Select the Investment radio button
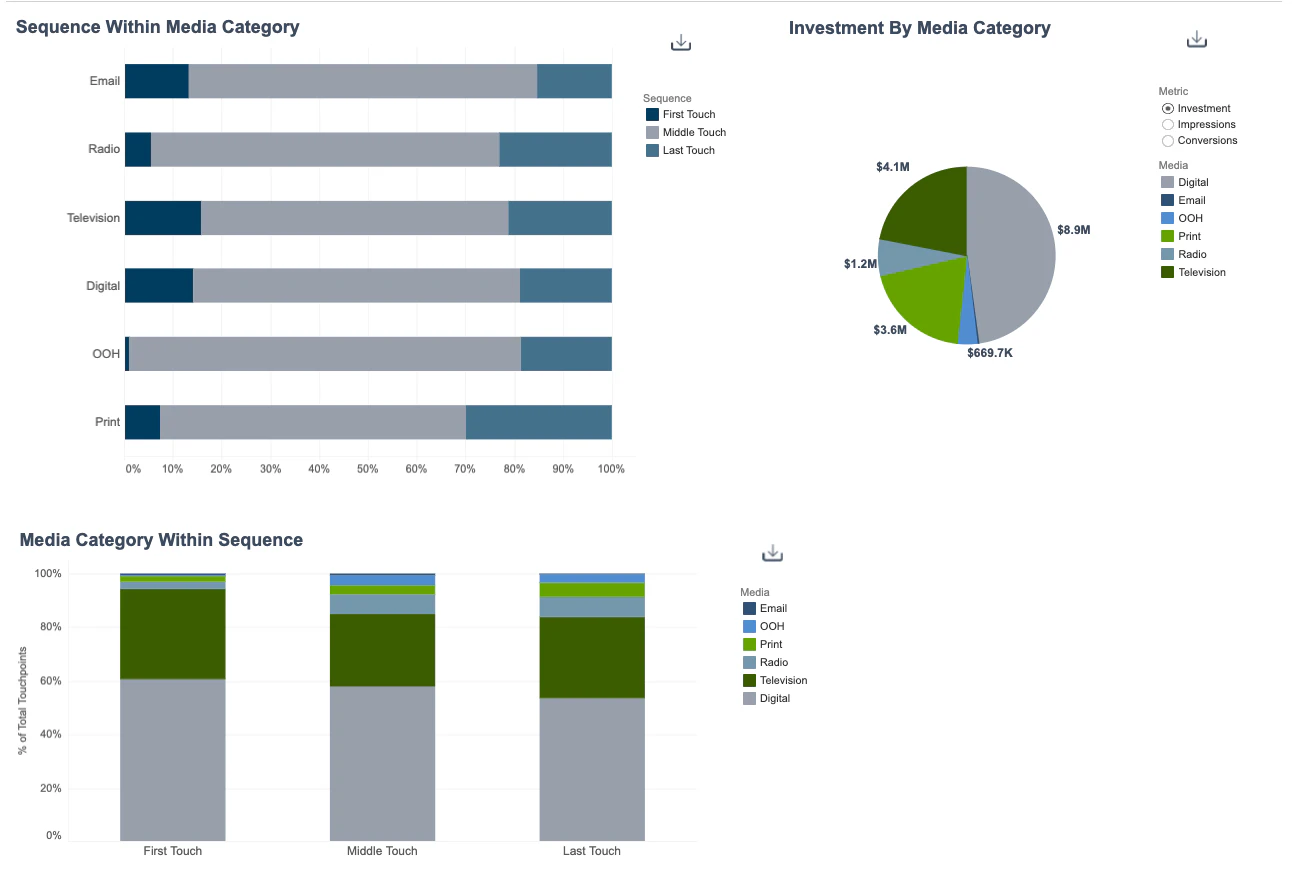Screen dimensions: 1293x882 click(1167, 108)
